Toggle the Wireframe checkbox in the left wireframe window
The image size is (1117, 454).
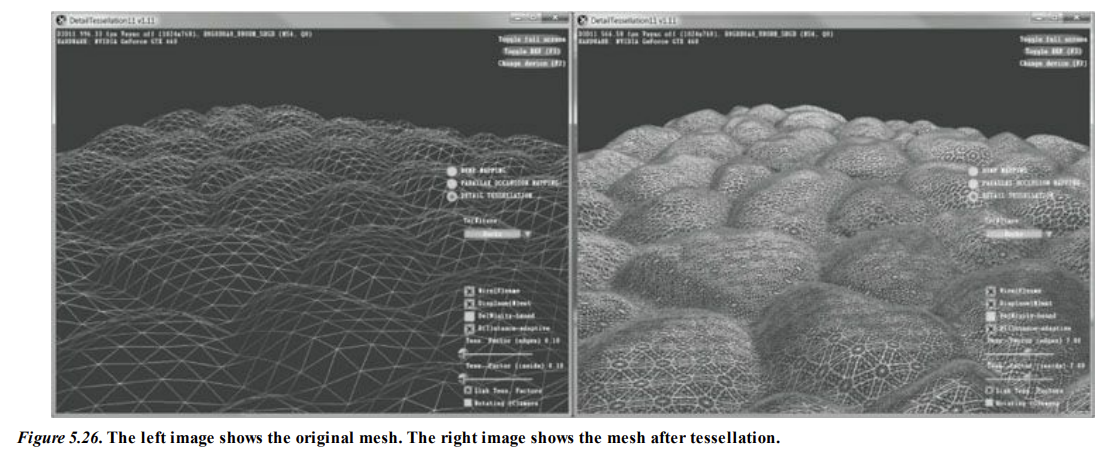tap(469, 291)
